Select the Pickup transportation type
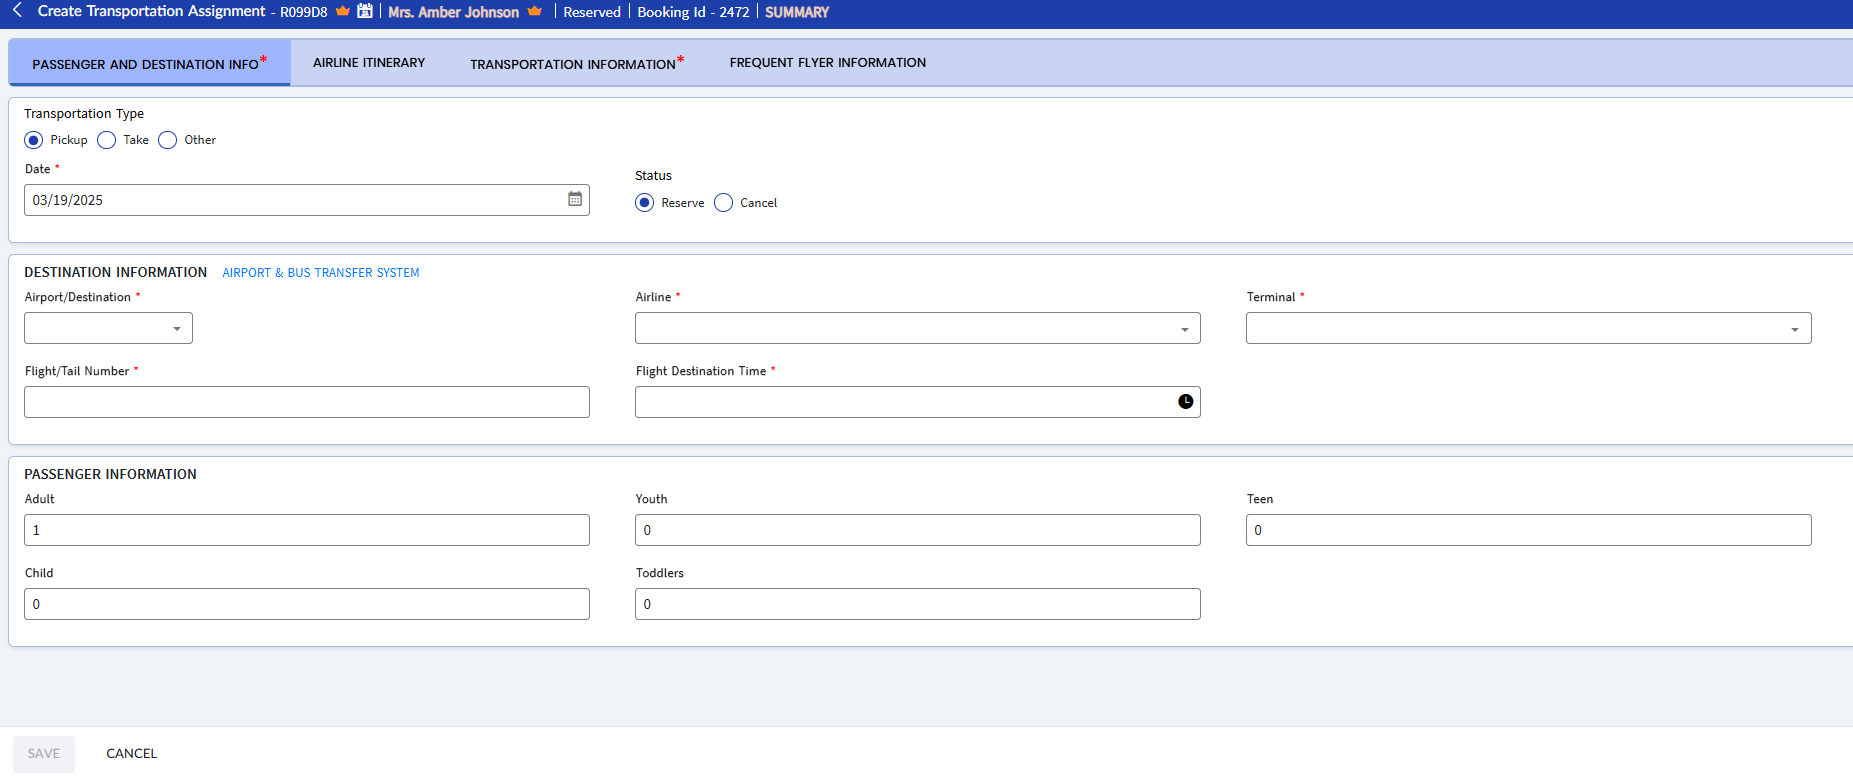The width and height of the screenshot is (1853, 778). pyautogui.click(x=34, y=140)
